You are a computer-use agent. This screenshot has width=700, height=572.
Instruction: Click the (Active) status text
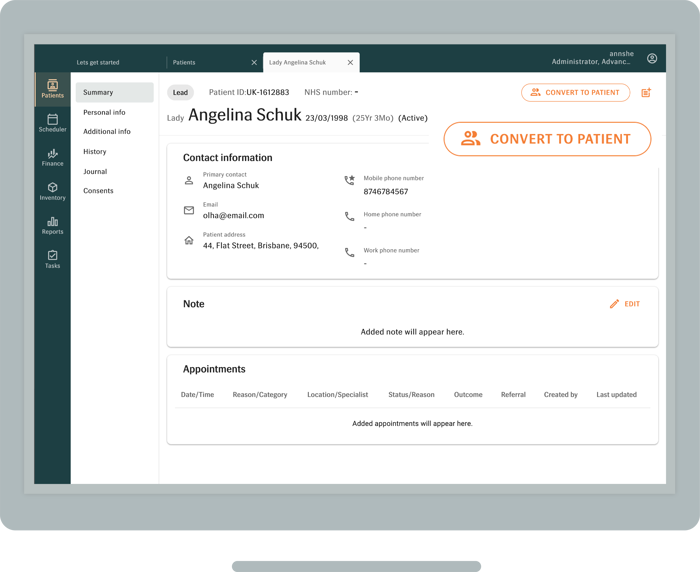[412, 118]
